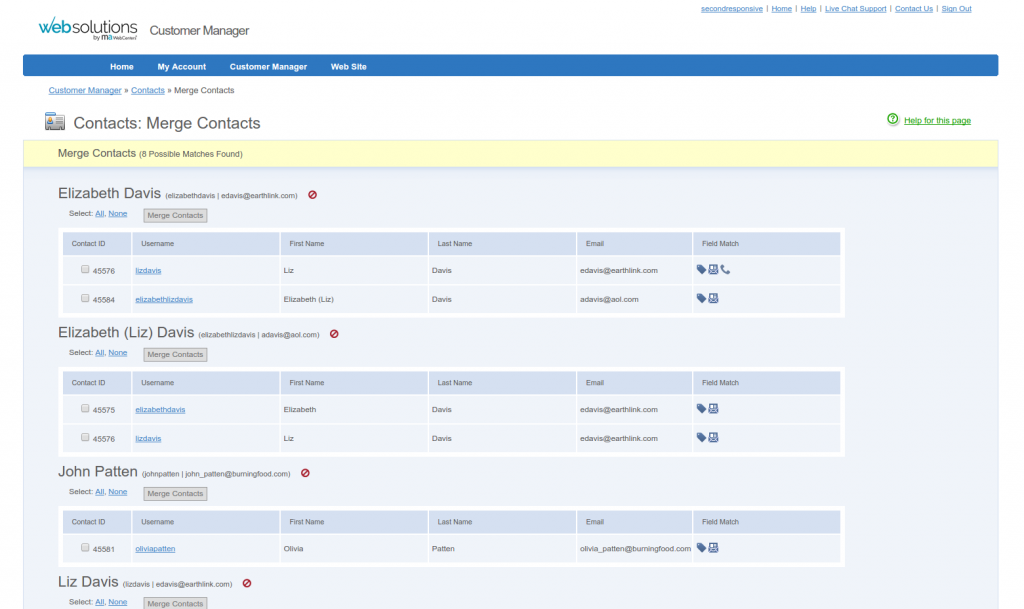Viewport: 1024px width, 609px height.
Task: Click red ignore icon next to Liz Davis heading
Action: click(x=247, y=584)
